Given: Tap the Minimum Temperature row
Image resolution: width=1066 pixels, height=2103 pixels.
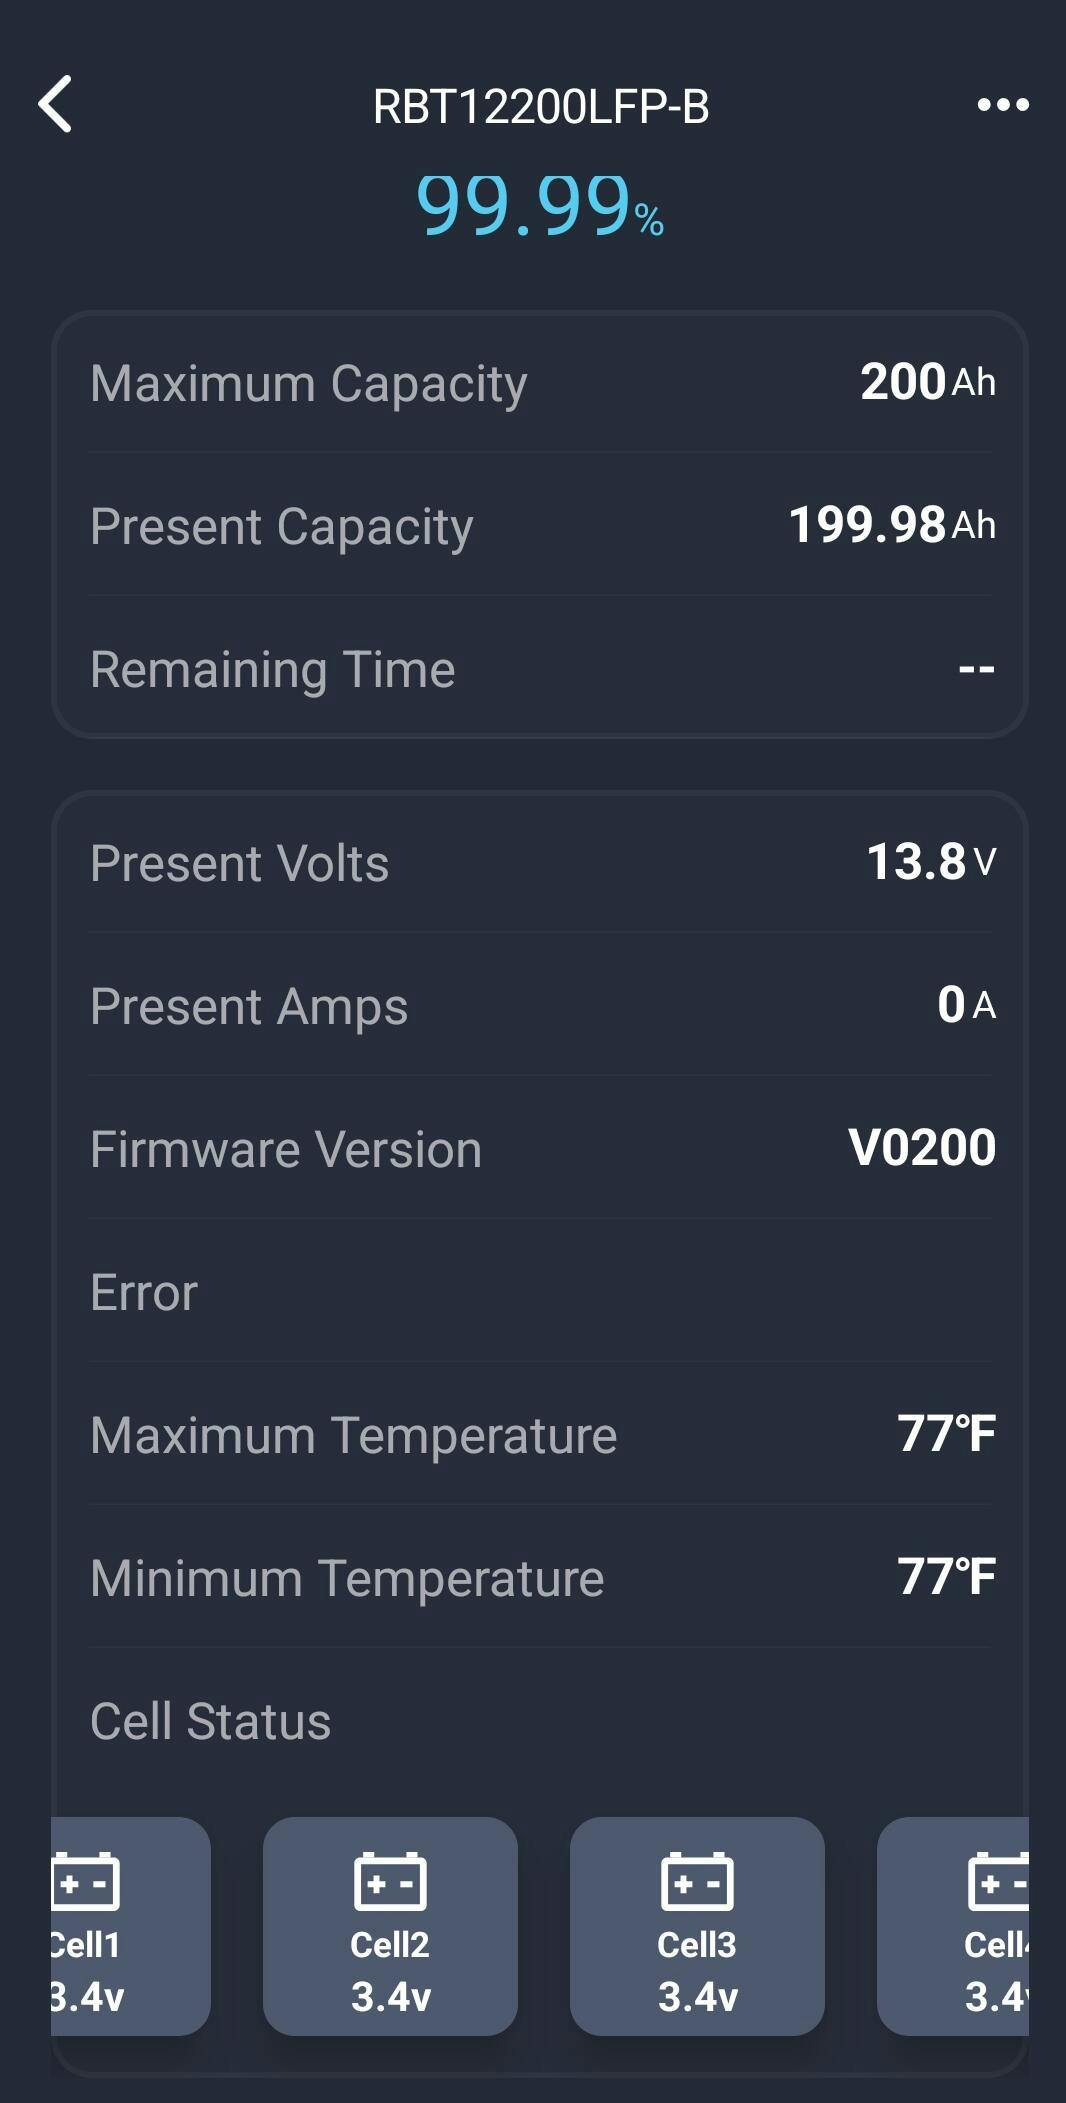Looking at the screenshot, I should click(540, 1578).
